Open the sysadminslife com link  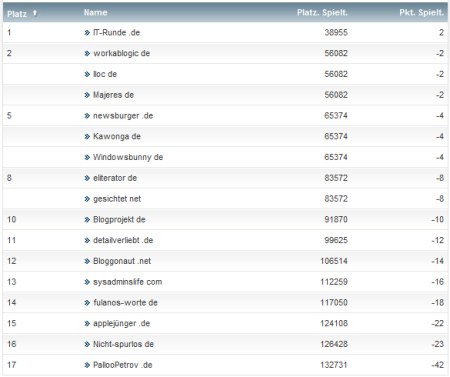tap(128, 282)
